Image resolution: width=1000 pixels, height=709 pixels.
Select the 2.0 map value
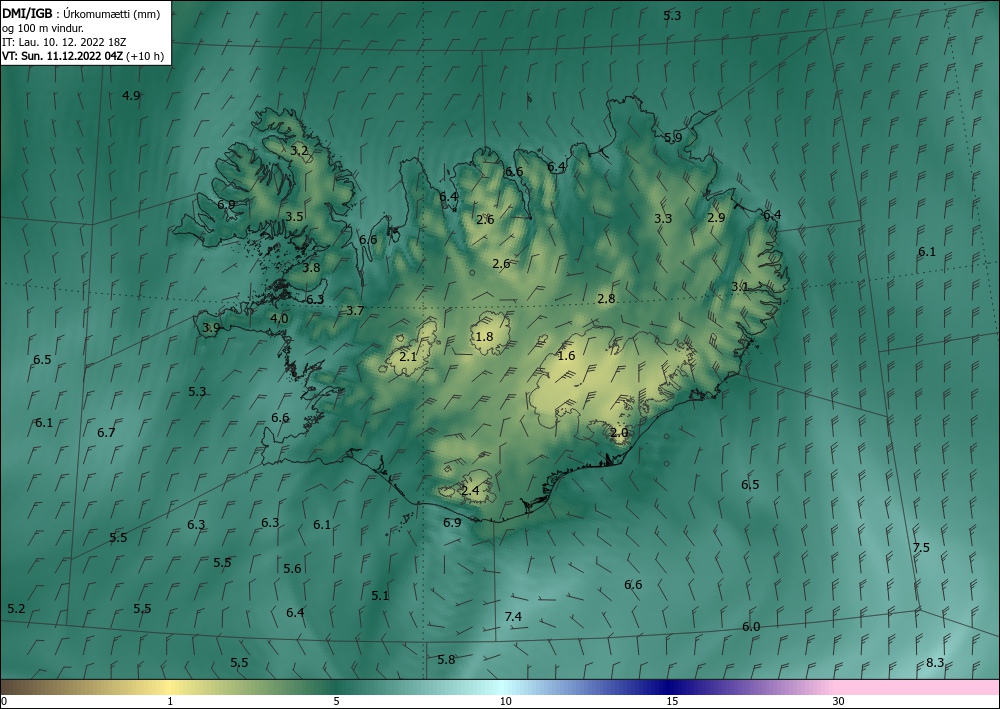coord(619,432)
